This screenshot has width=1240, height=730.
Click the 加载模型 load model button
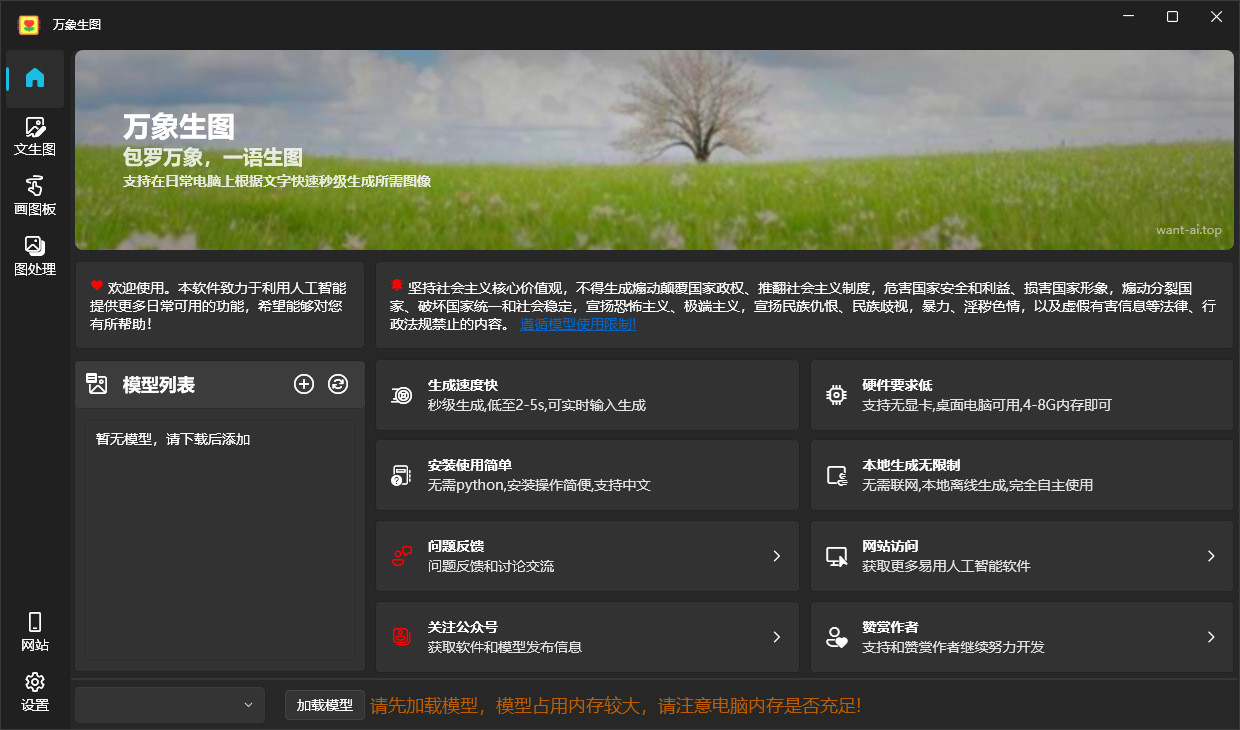tap(324, 705)
